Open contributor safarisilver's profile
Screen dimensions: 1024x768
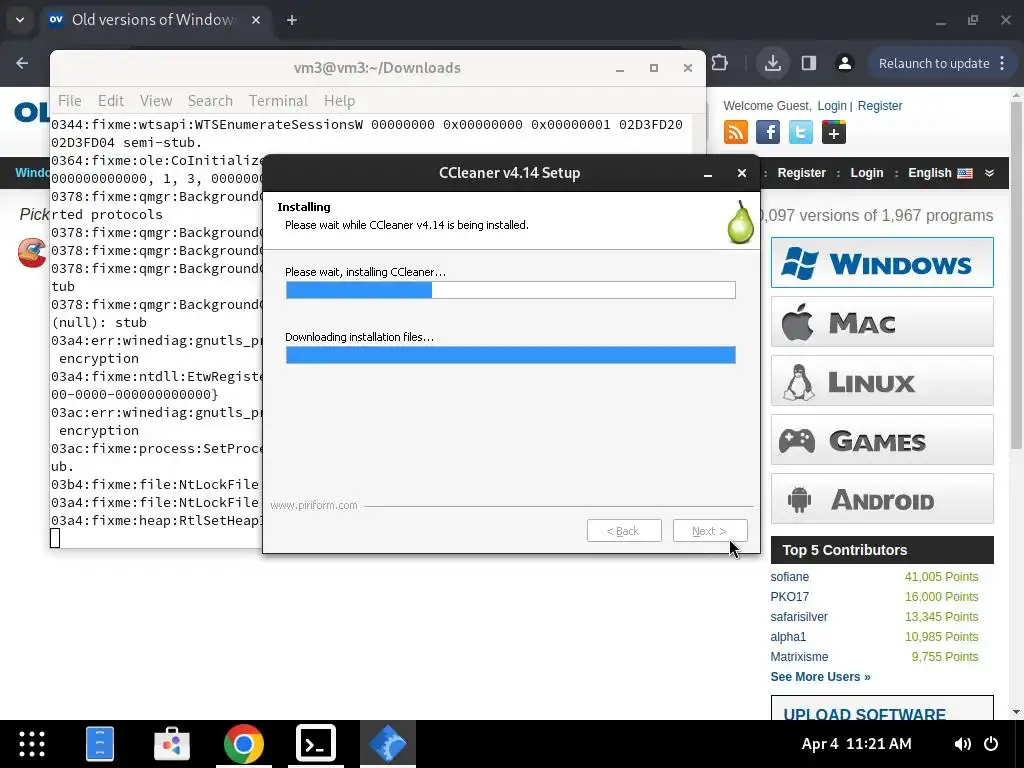pos(799,616)
